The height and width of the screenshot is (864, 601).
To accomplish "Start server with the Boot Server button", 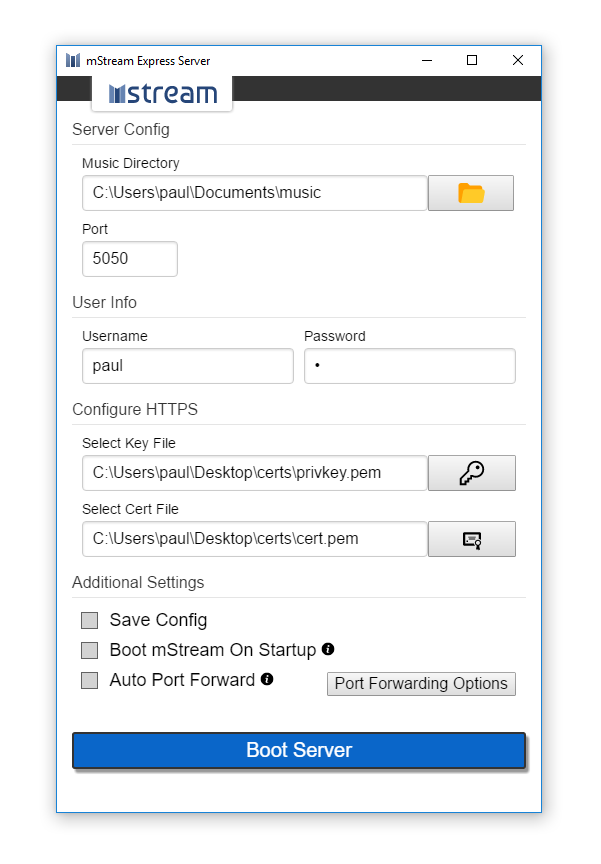I will (299, 750).
